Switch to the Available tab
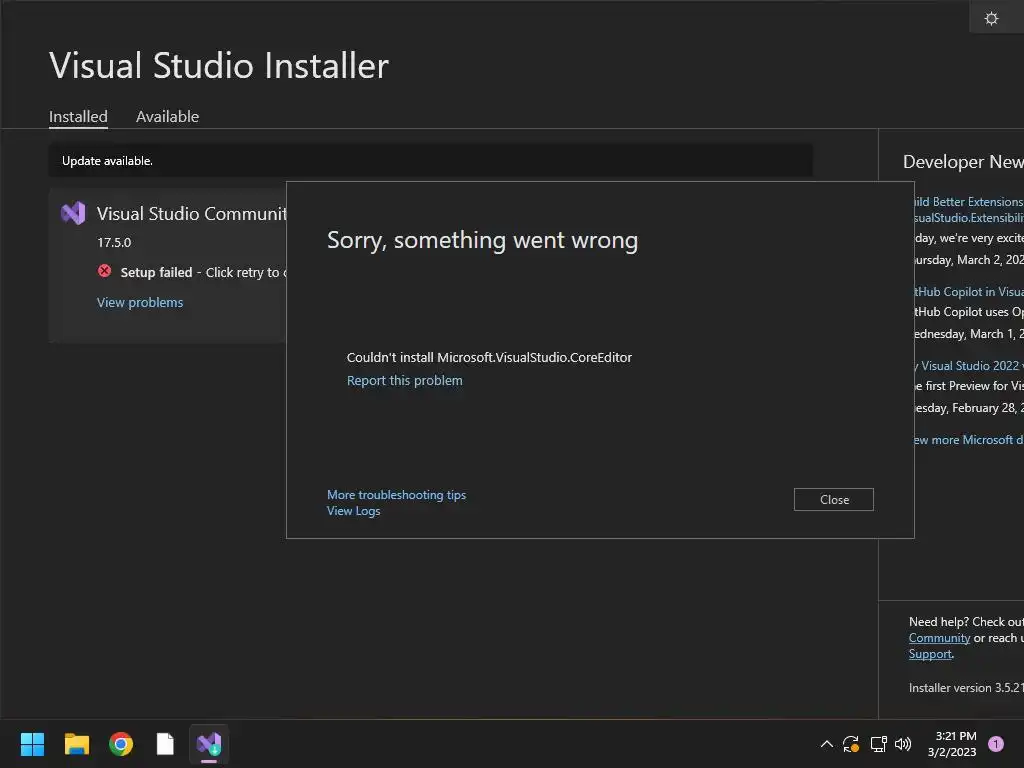This screenshot has width=1024, height=768. point(167,116)
